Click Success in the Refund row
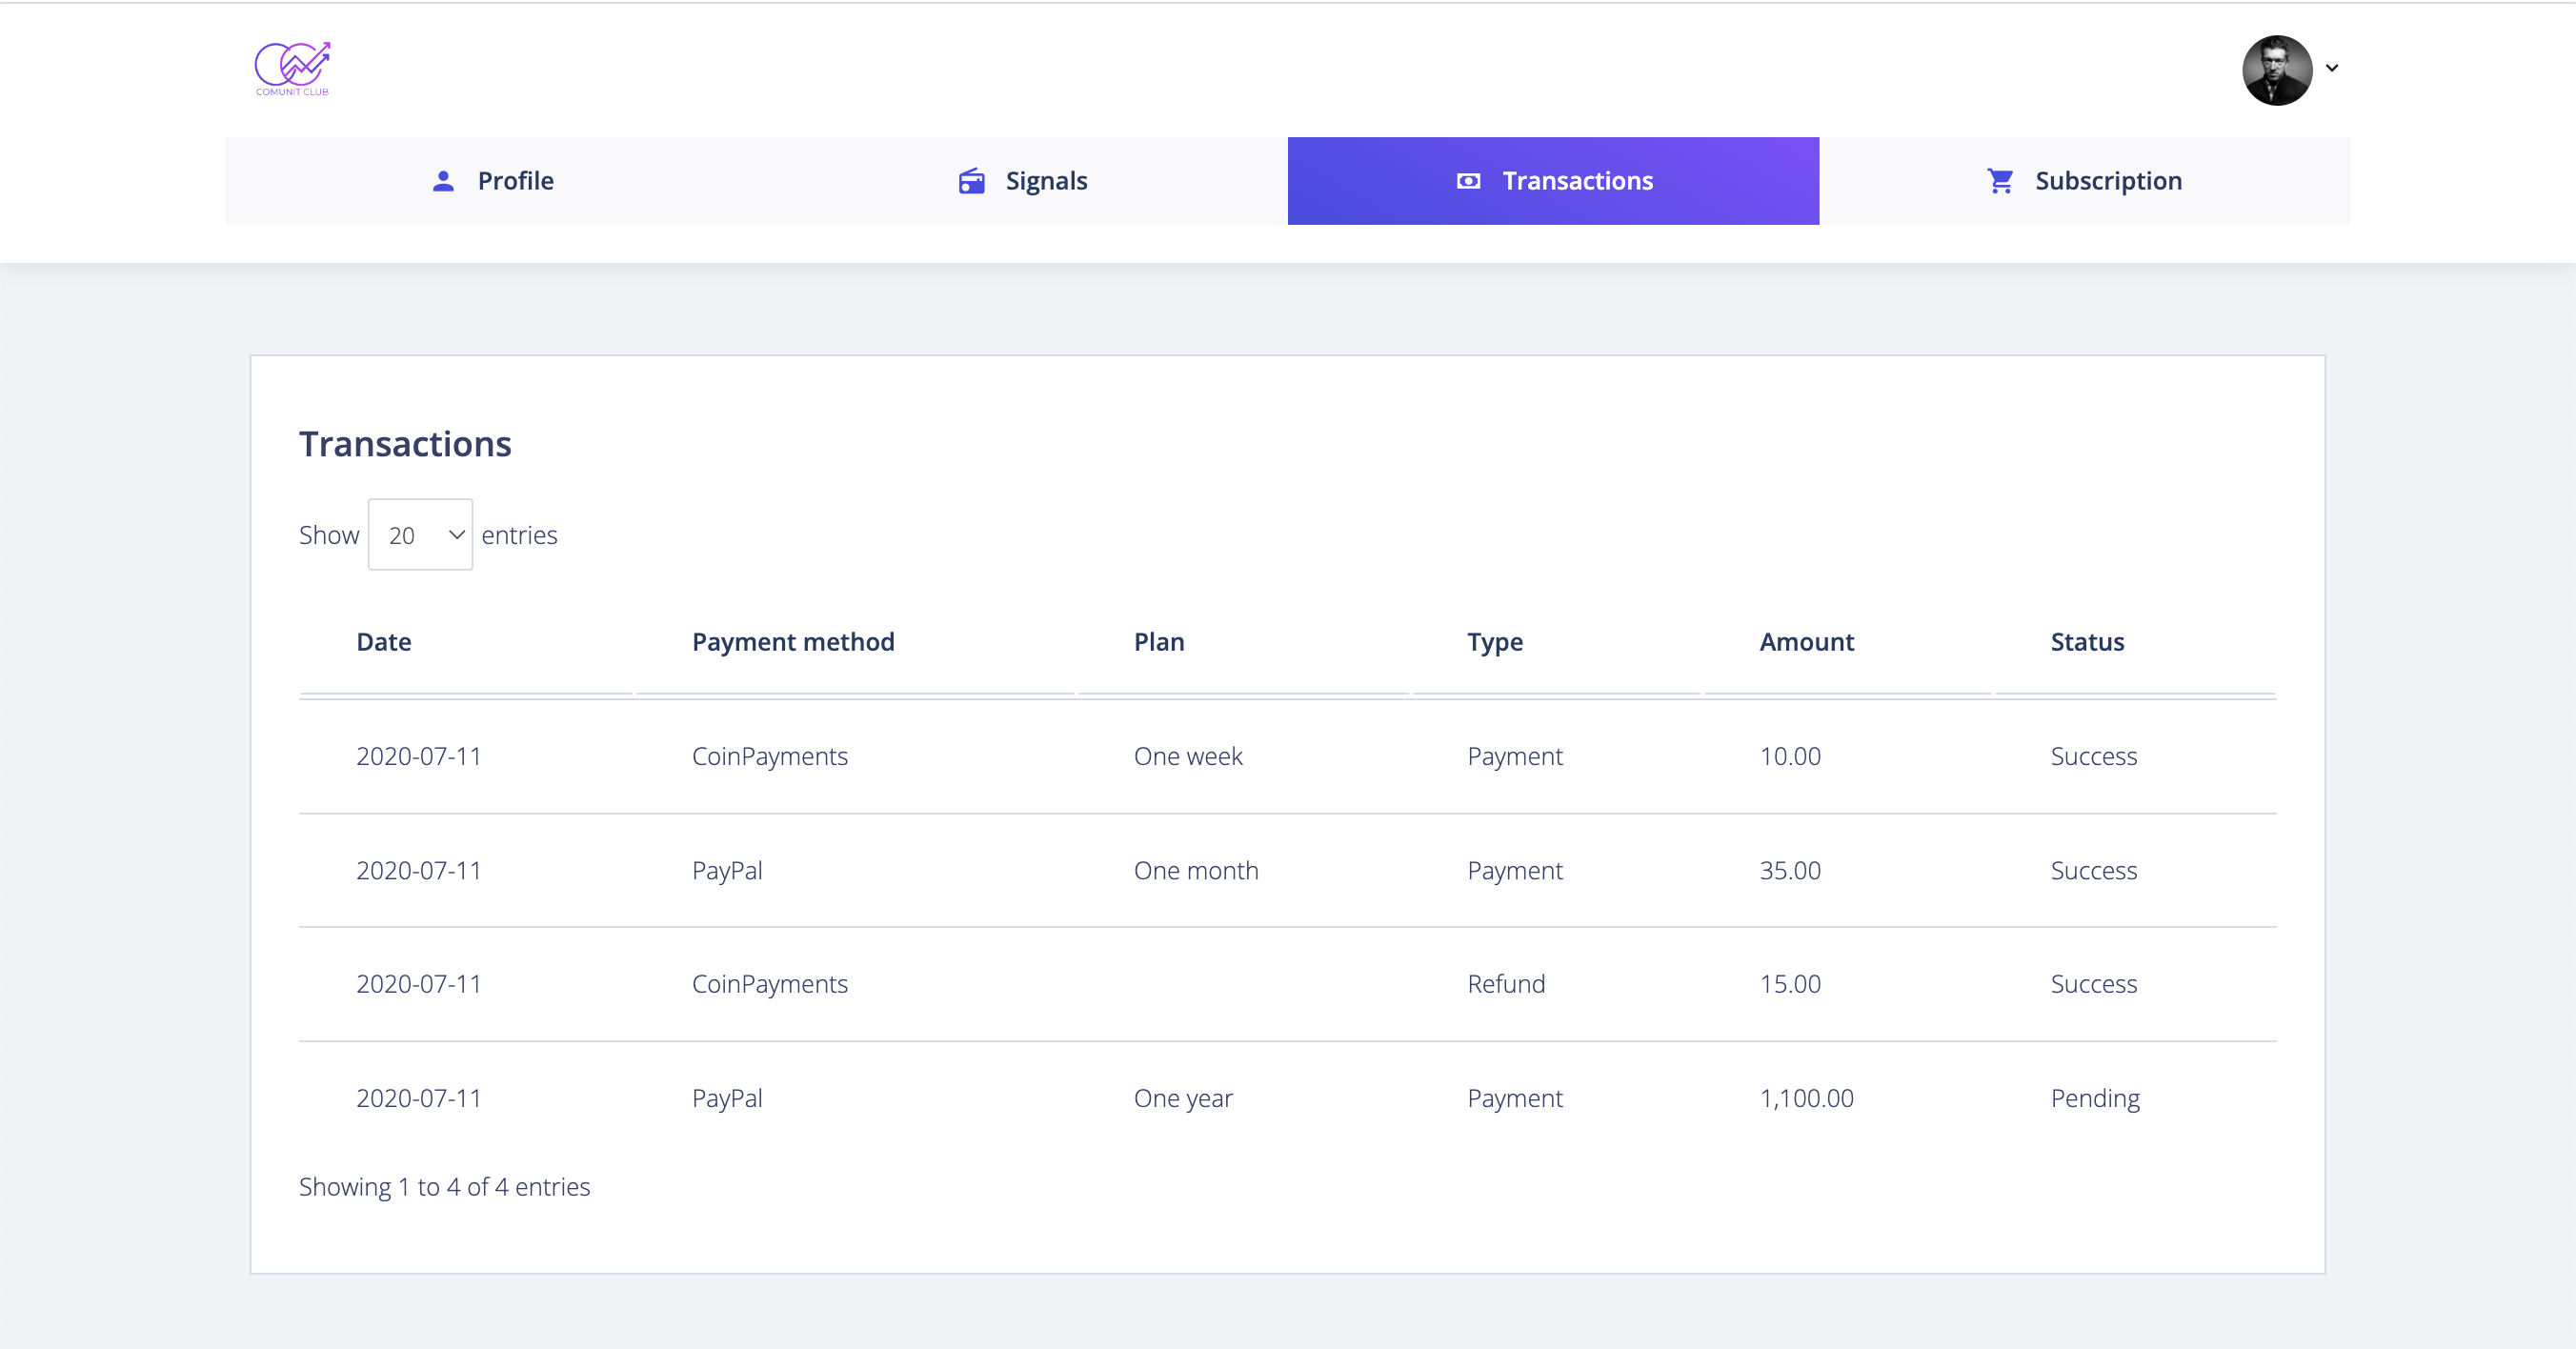This screenshot has height=1349, width=2576. 2094,984
